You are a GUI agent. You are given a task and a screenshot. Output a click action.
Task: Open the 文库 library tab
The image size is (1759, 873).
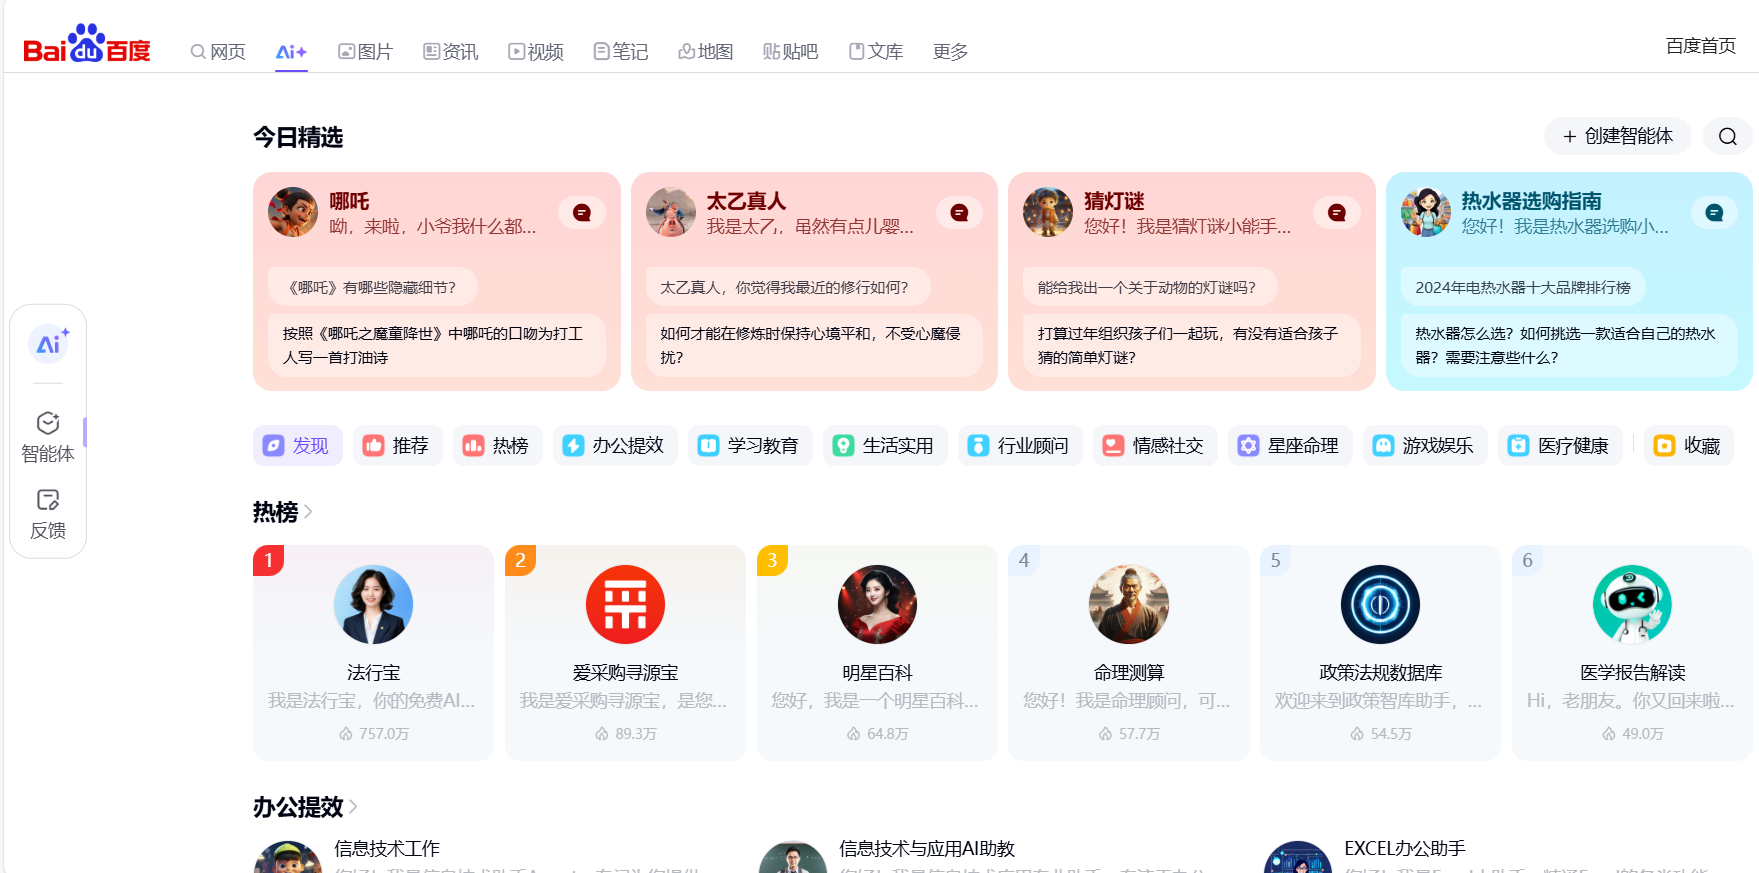tap(875, 52)
